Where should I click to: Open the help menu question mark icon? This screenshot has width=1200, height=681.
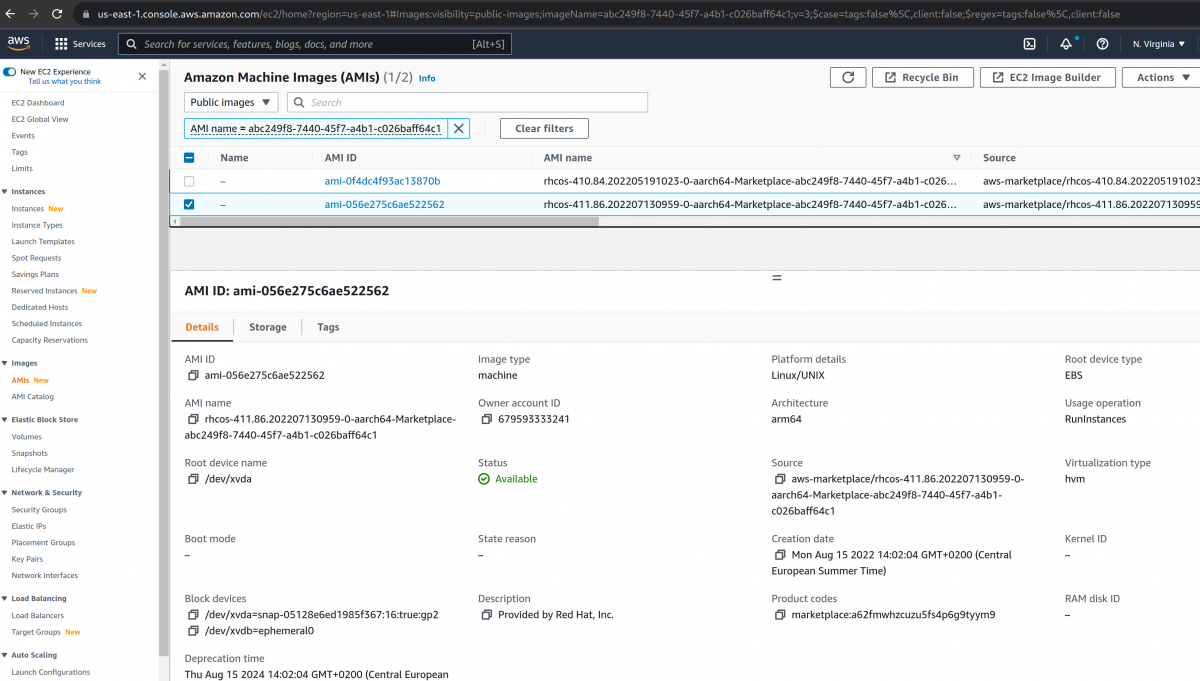[1101, 44]
